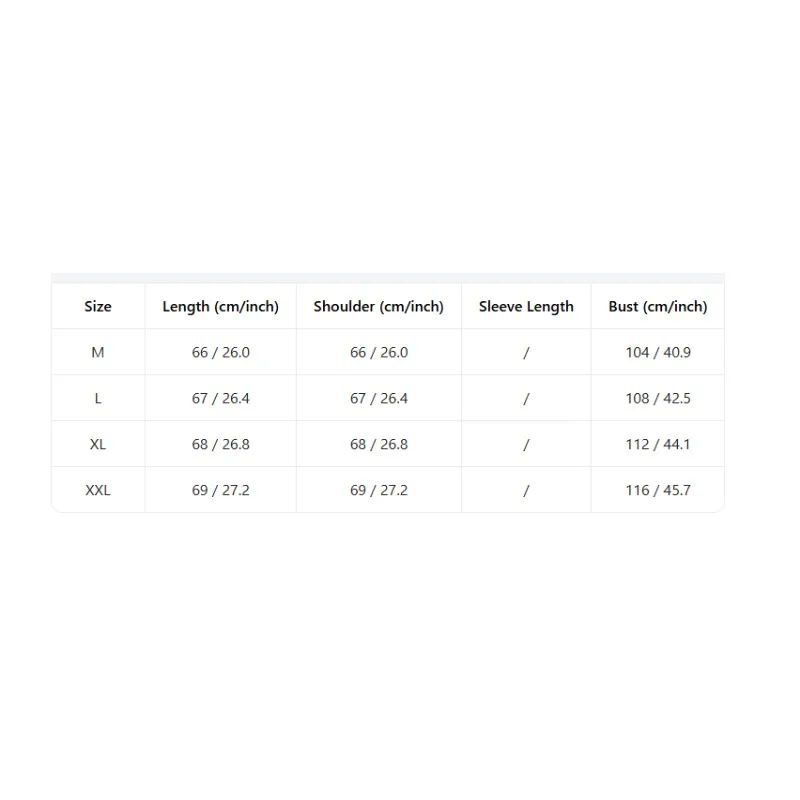800x800 pixels.
Task: Select the slash in M sleeve length cell
Action: click(x=526, y=353)
